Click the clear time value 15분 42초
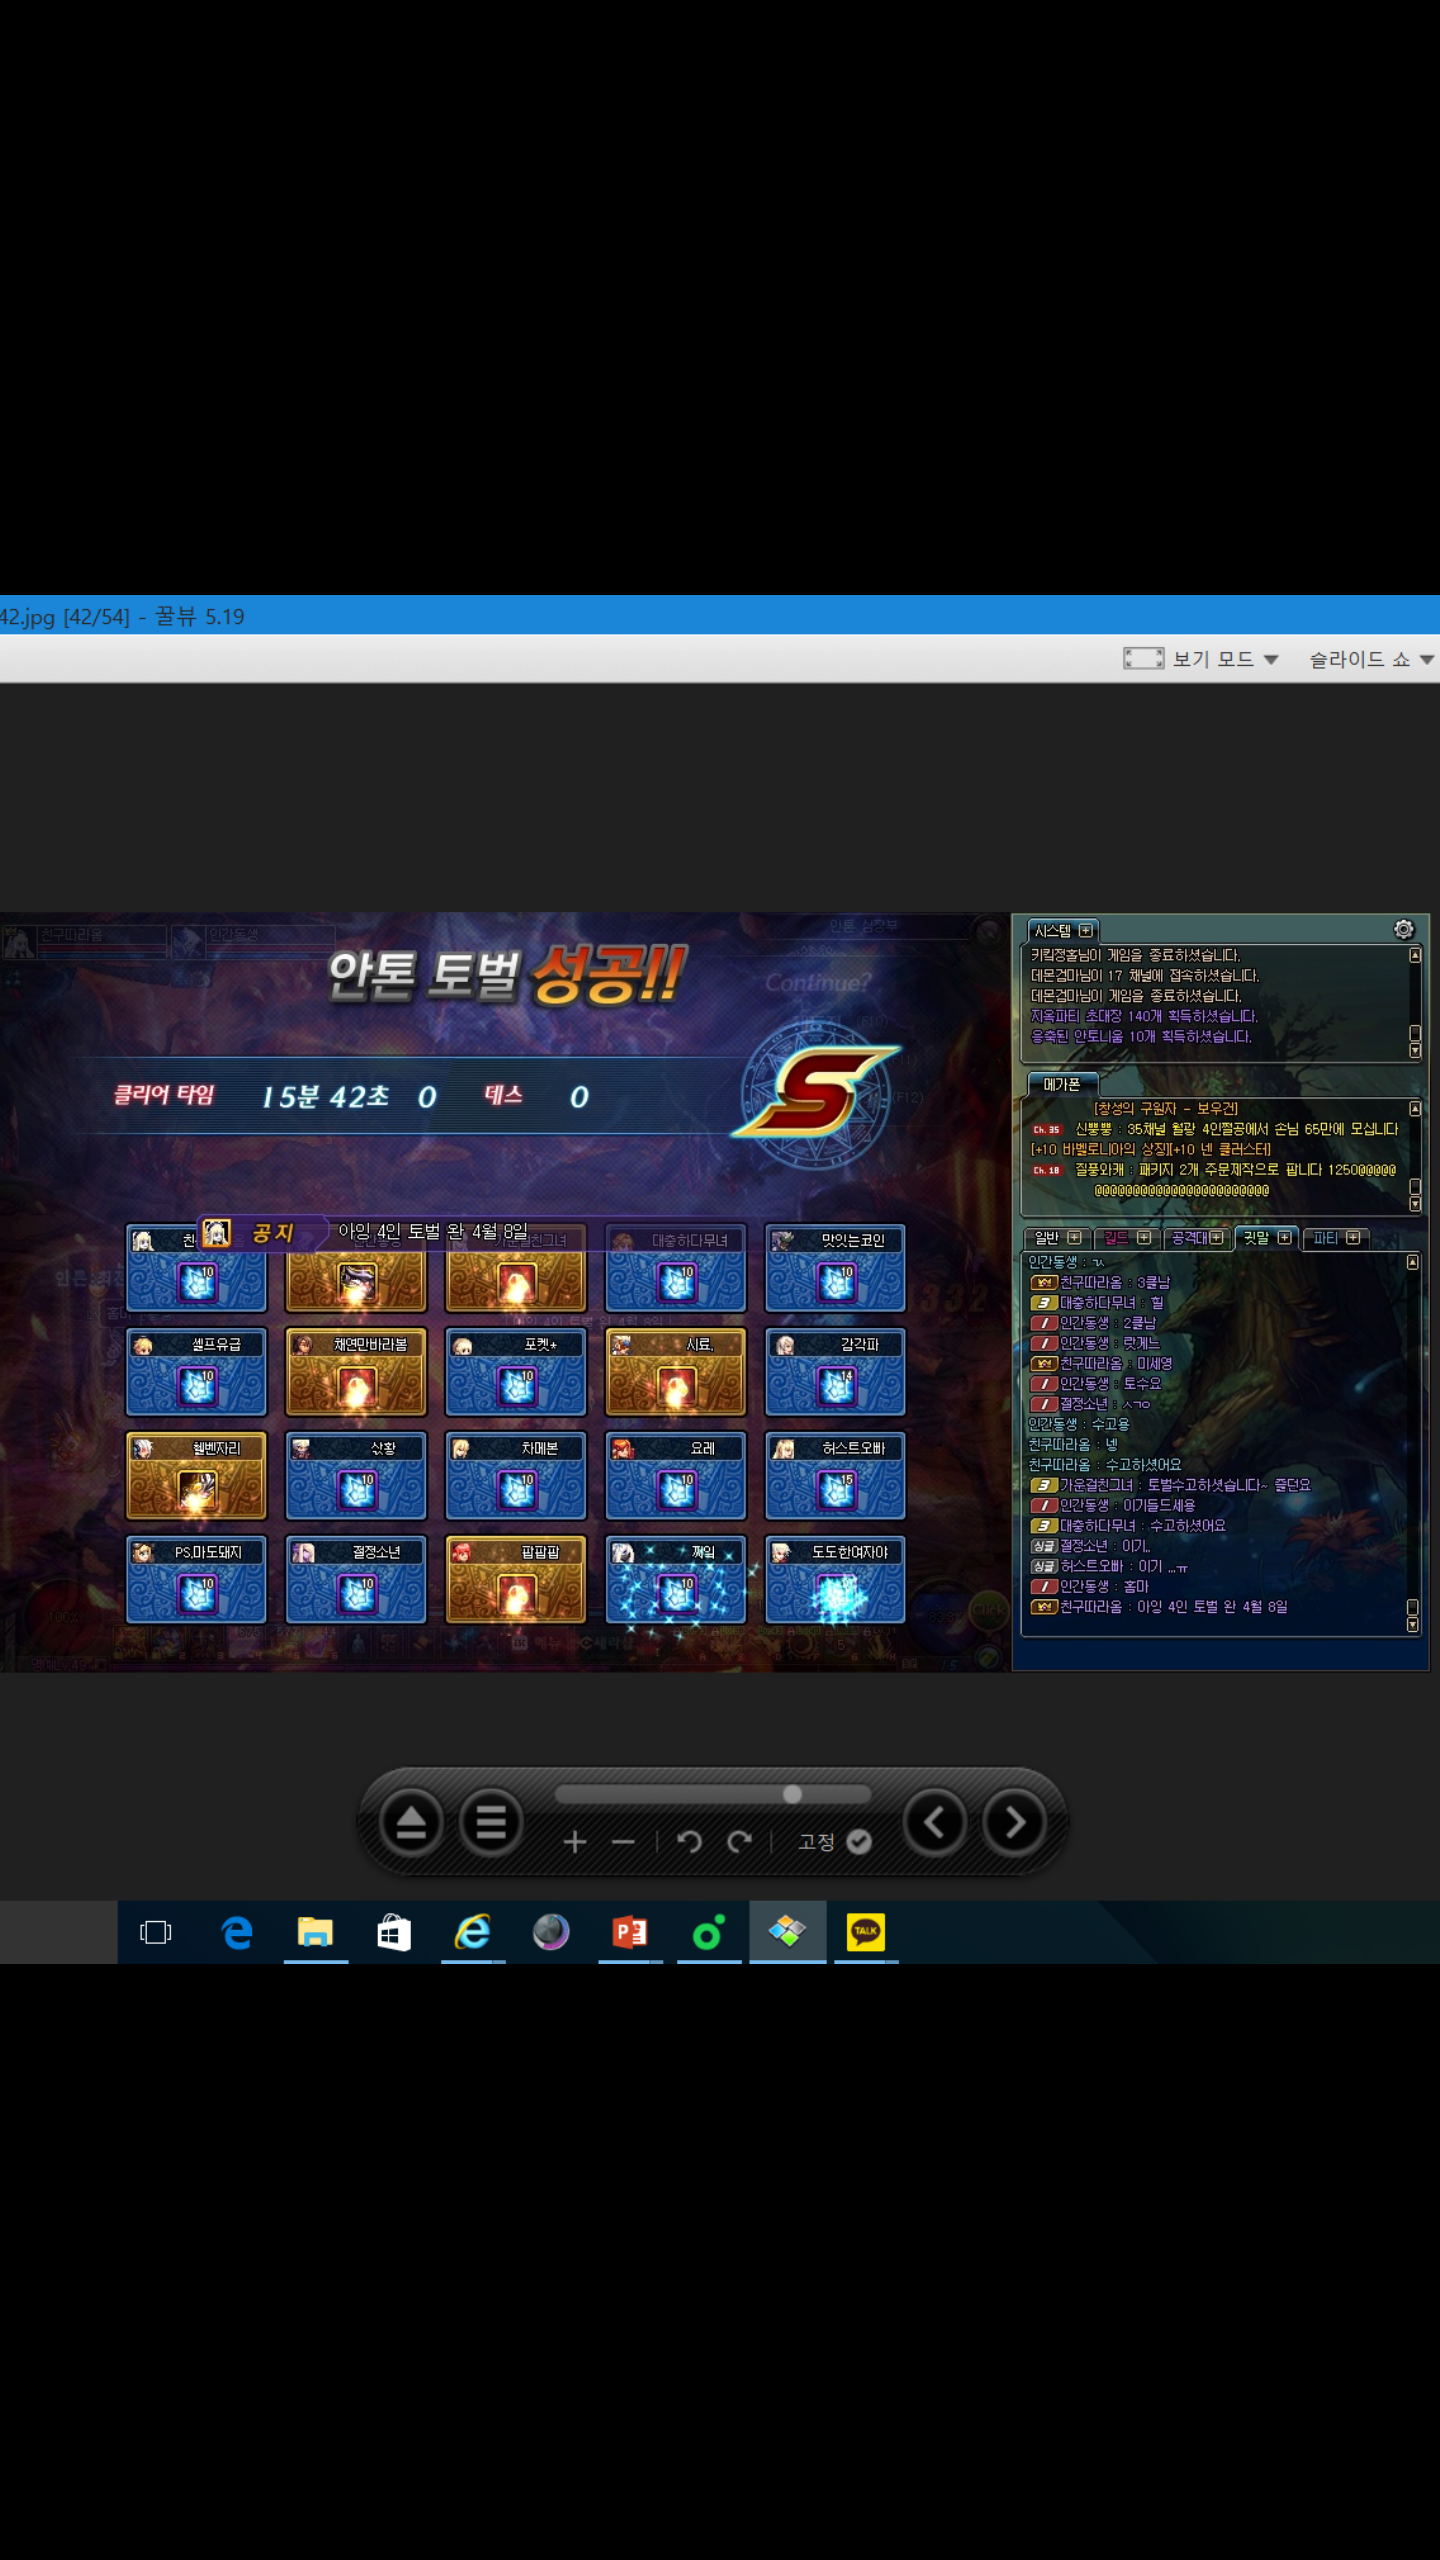The width and height of the screenshot is (1440, 2560). [x=325, y=1097]
